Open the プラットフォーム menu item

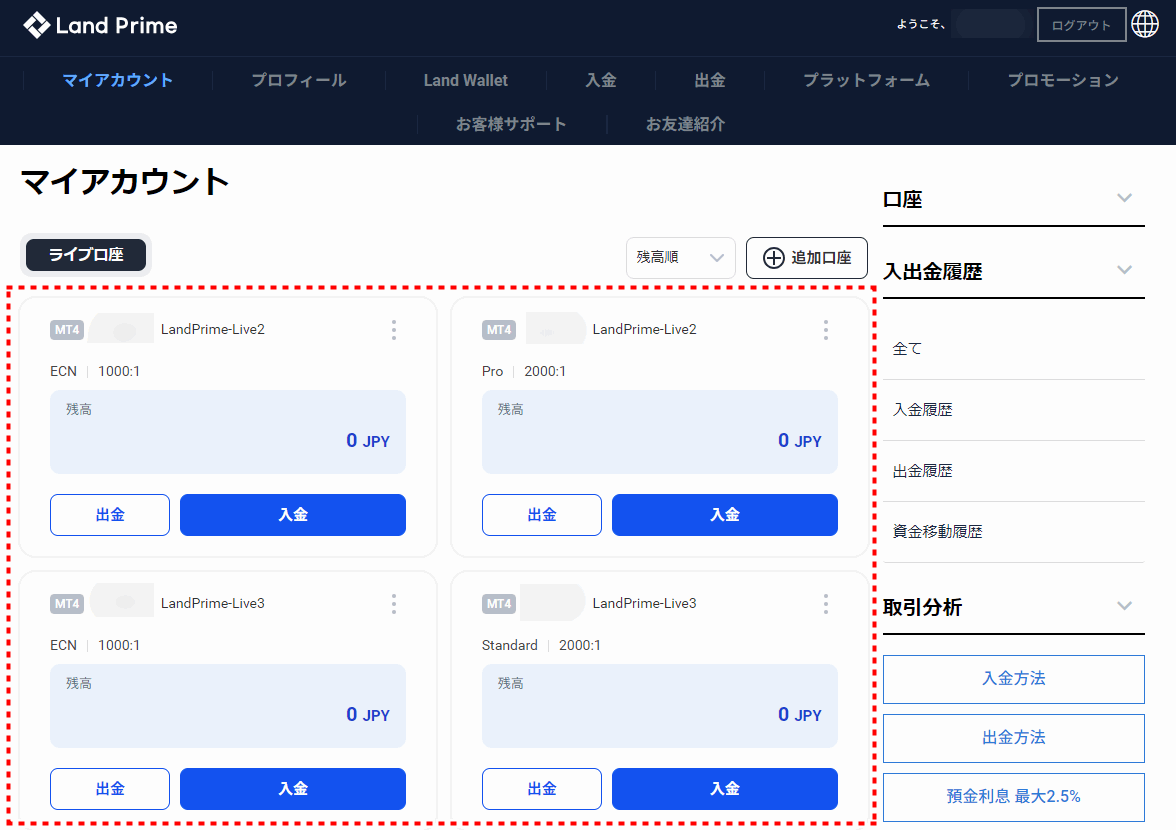pyautogui.click(x=866, y=80)
